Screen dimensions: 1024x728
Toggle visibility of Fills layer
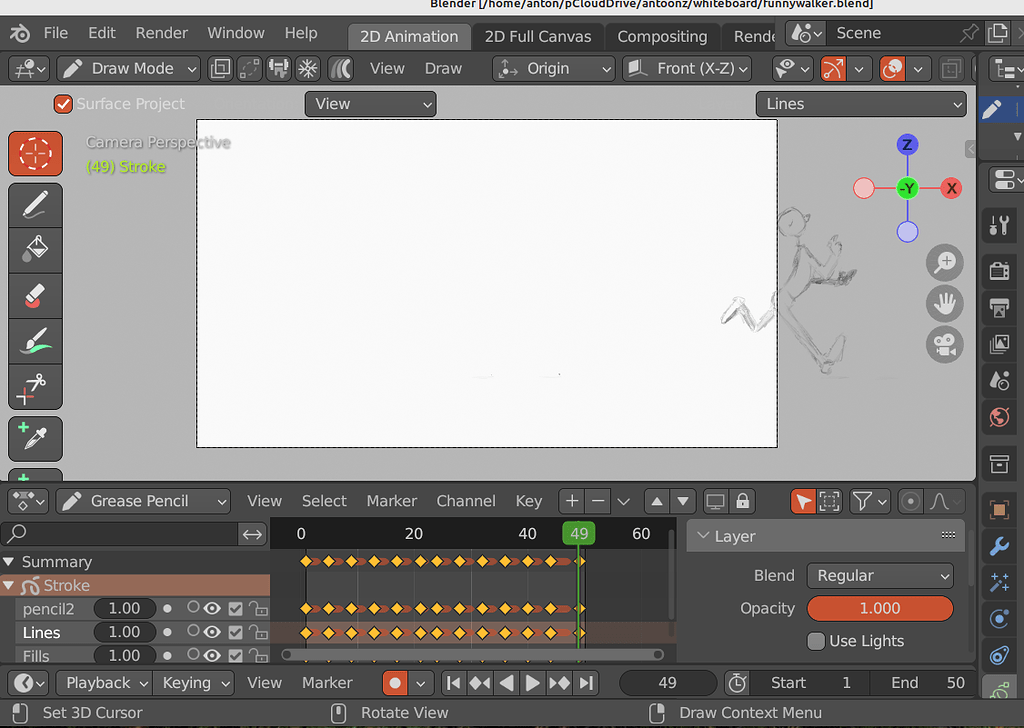(x=212, y=656)
